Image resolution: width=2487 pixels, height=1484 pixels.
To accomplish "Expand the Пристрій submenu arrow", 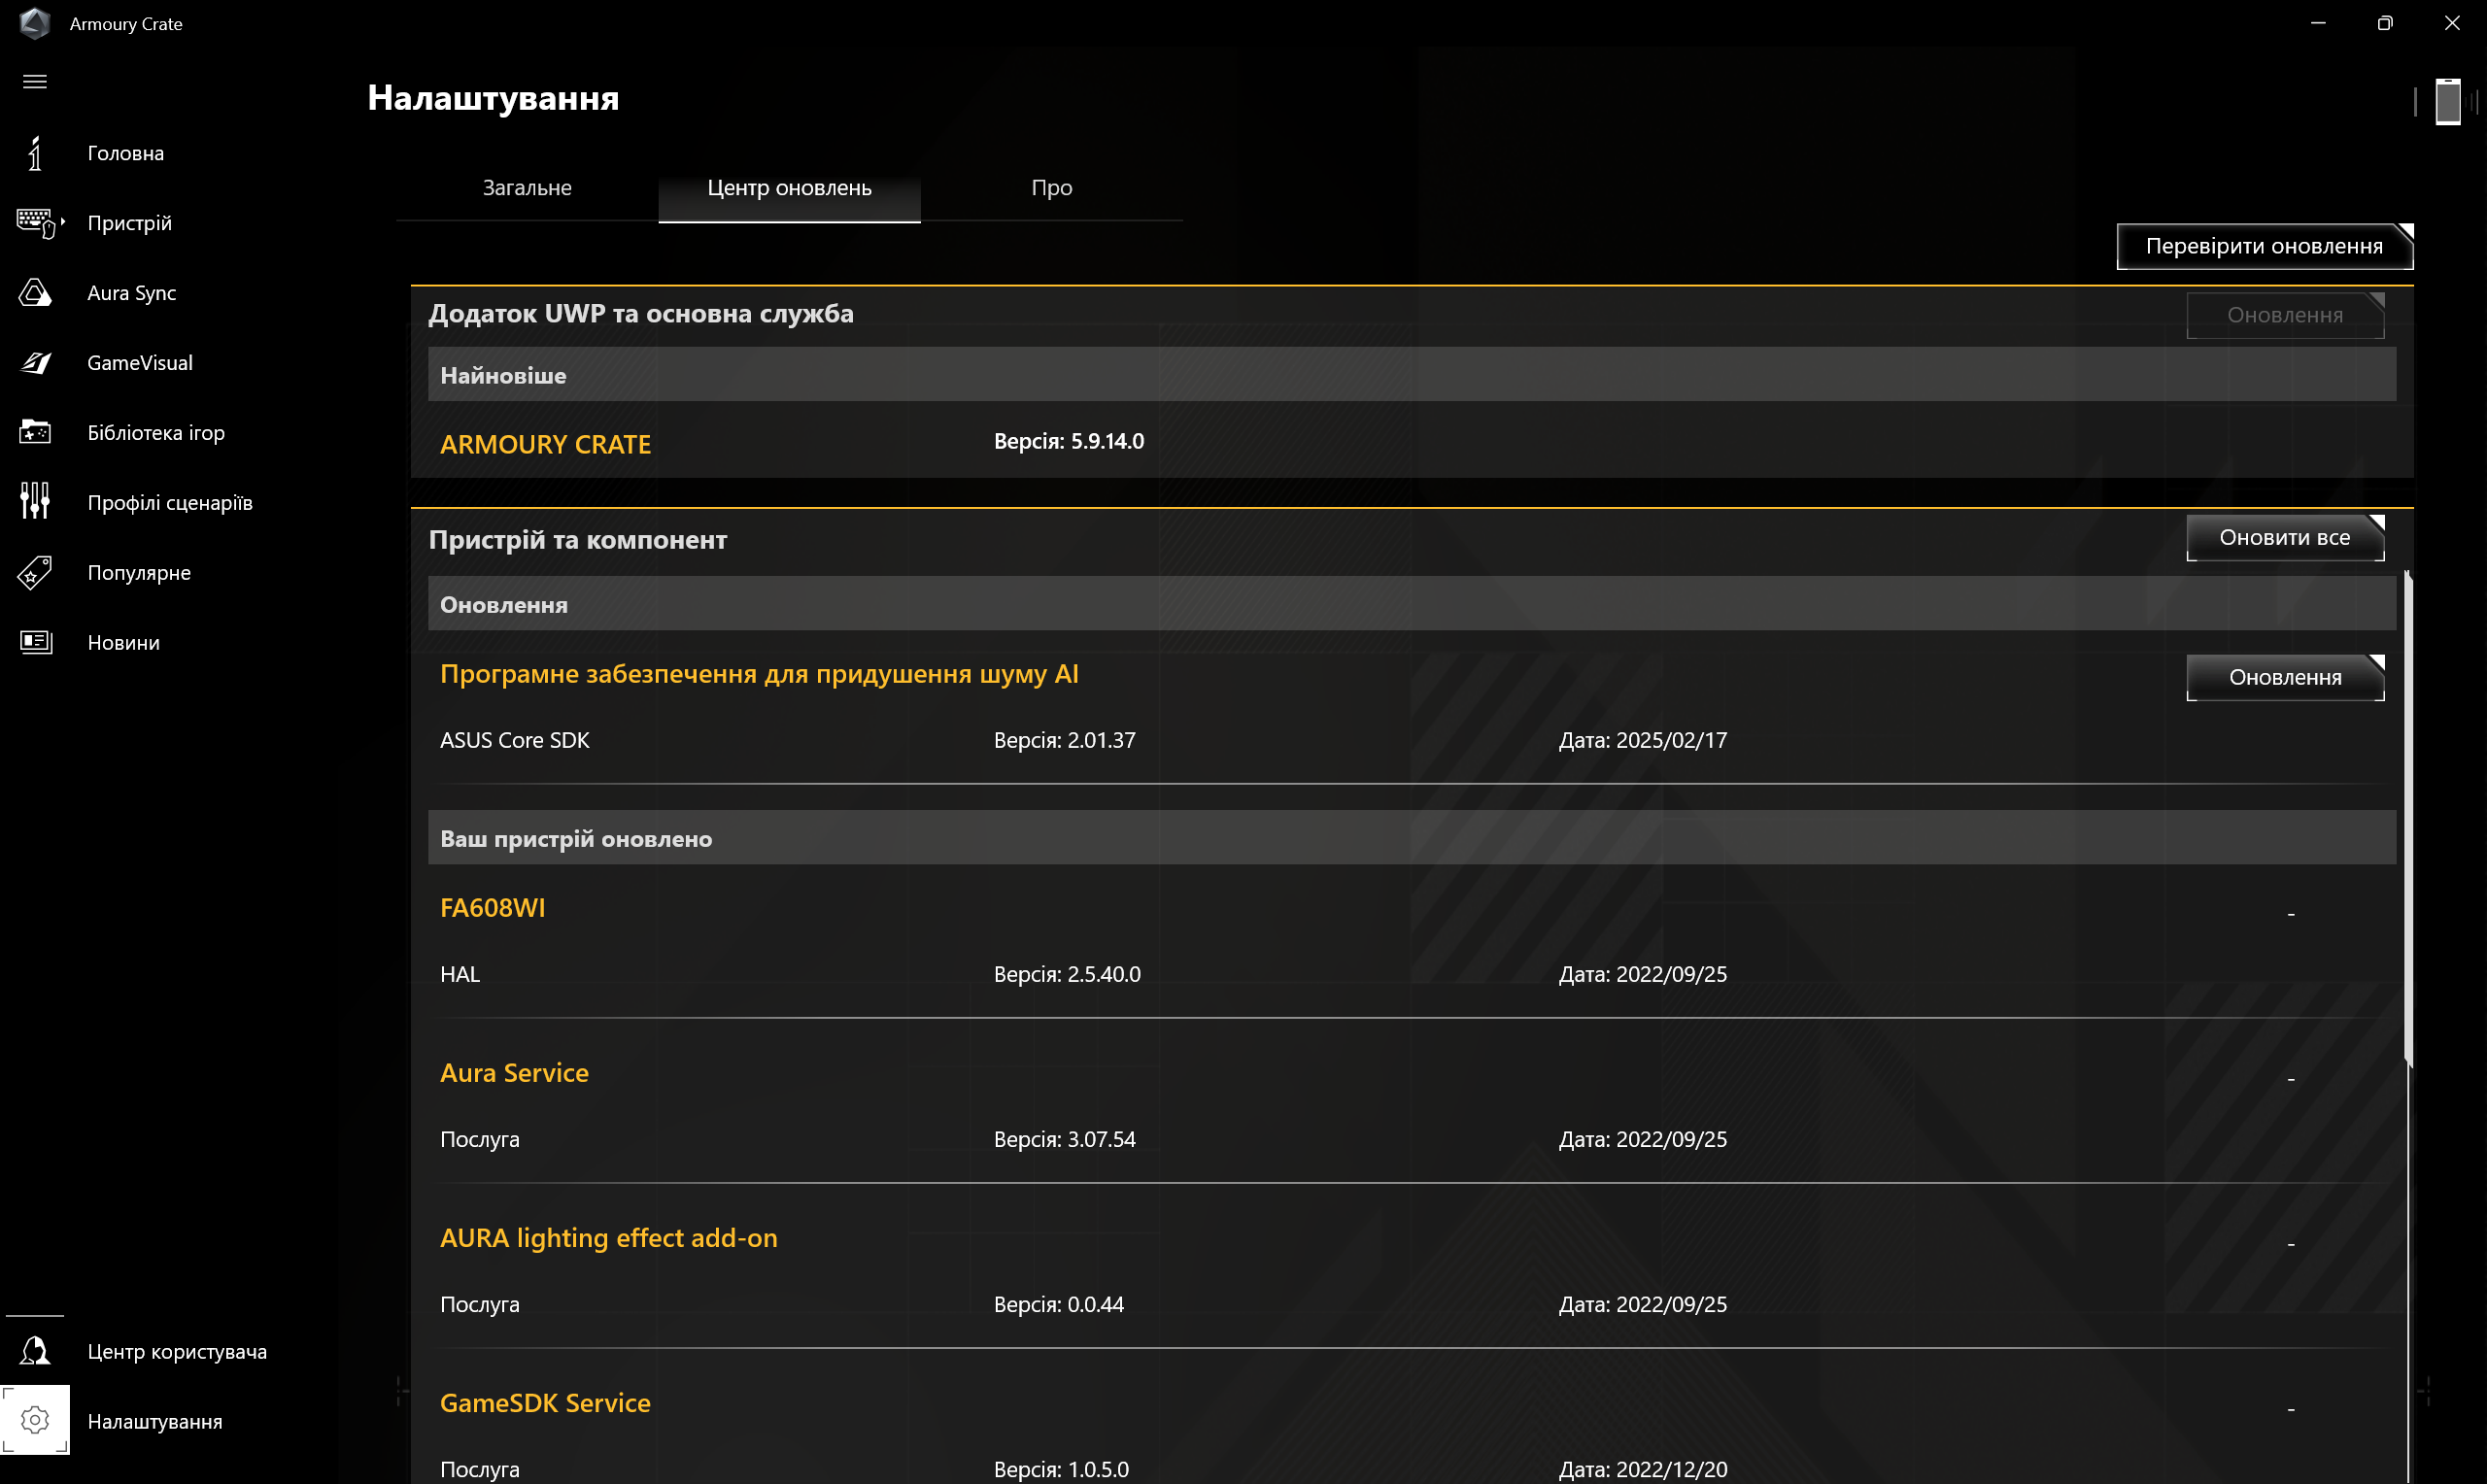I will [63, 222].
